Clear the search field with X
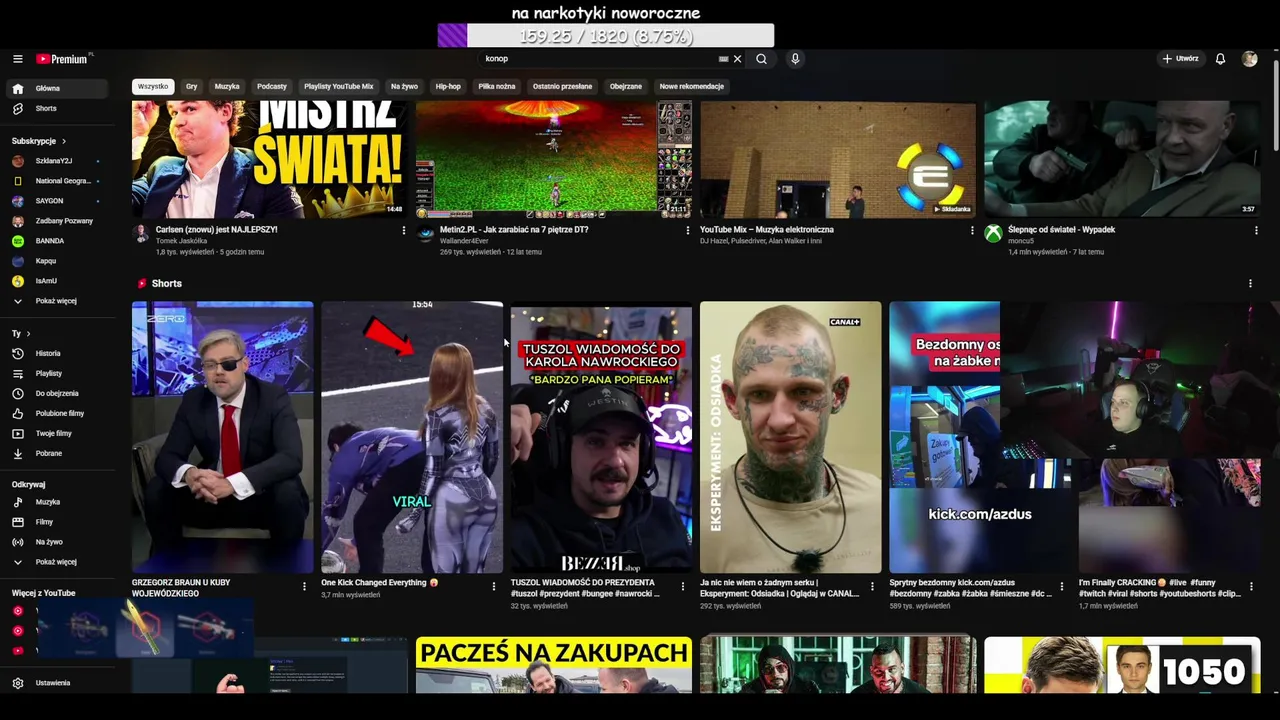 pos(738,59)
